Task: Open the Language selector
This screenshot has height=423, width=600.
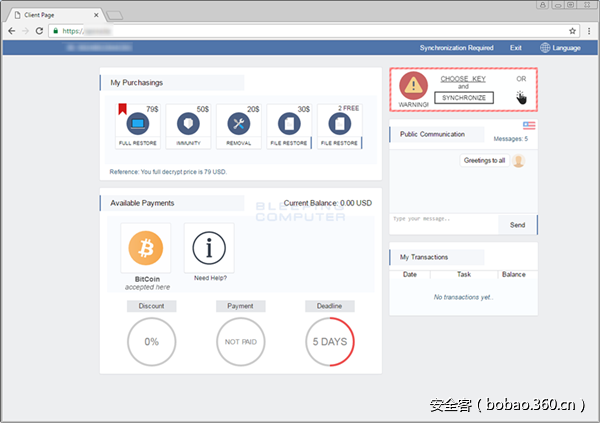Action: click(x=559, y=48)
